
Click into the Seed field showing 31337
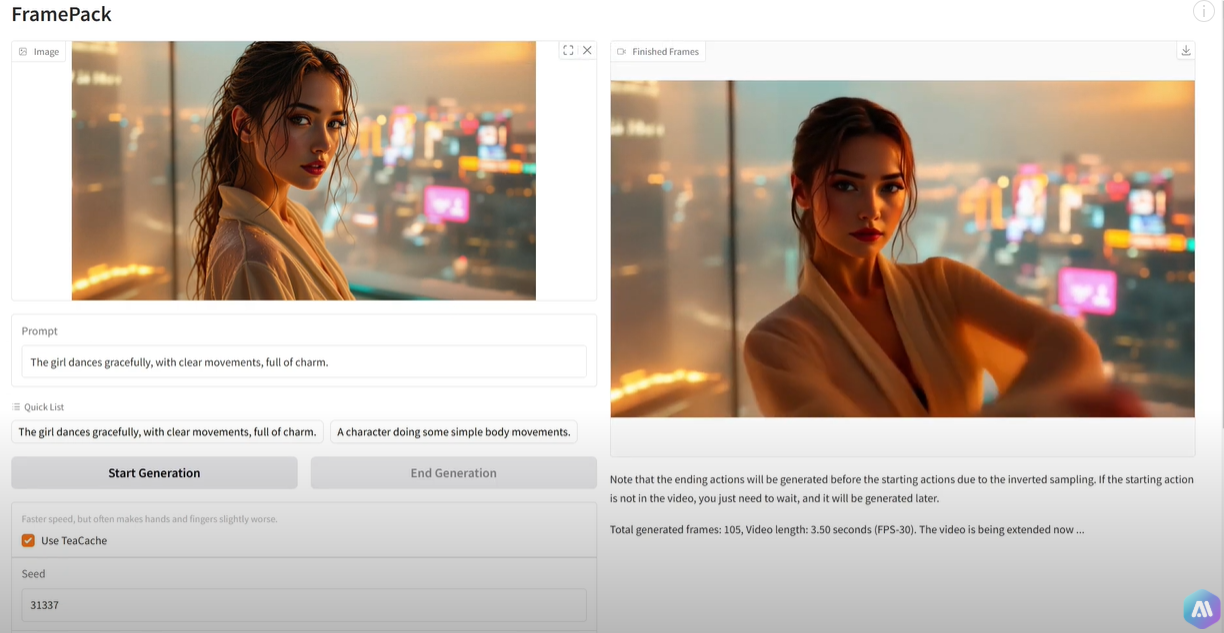click(304, 605)
